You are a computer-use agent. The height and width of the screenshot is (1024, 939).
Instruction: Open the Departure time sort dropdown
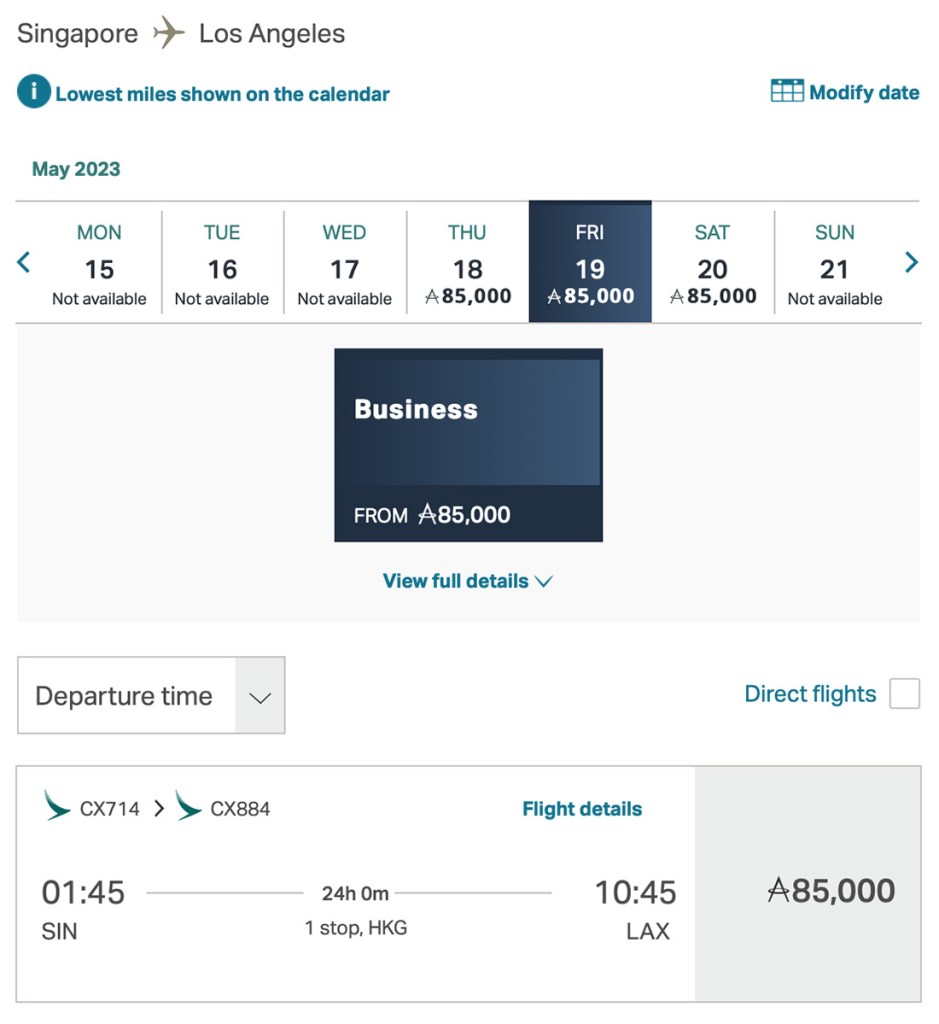[x=150, y=695]
